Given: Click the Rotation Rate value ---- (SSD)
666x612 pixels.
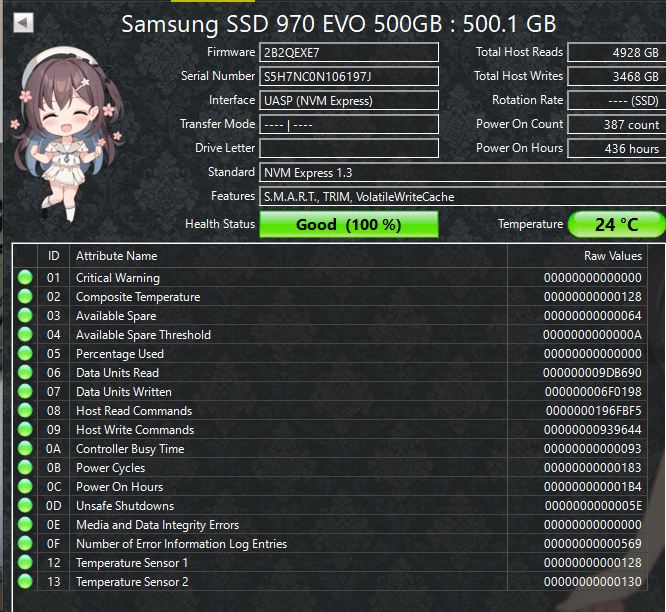Looking at the screenshot, I should (616, 101).
